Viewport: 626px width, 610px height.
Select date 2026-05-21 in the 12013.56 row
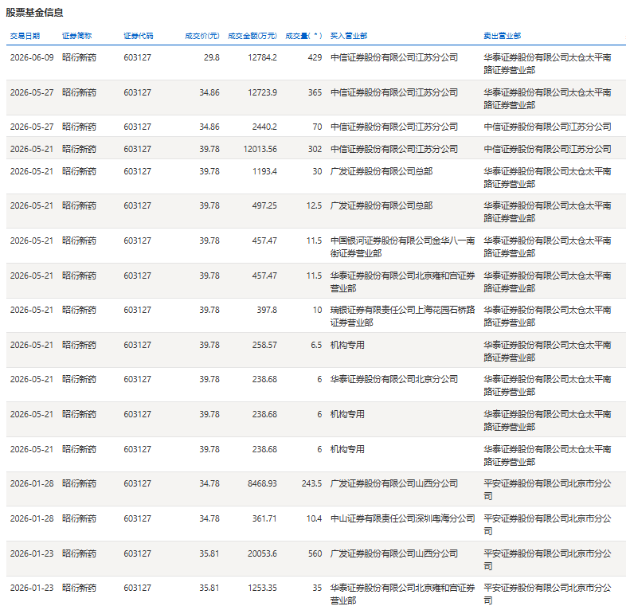(x=32, y=149)
